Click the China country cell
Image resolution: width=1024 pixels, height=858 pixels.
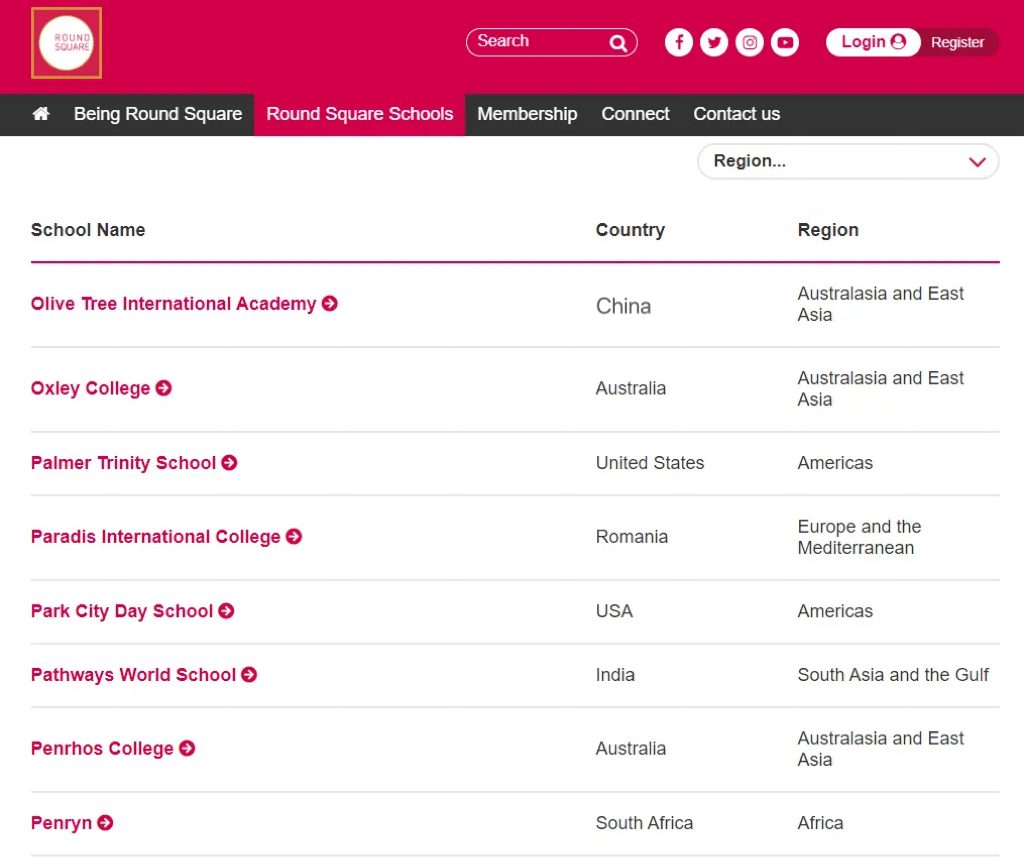click(x=623, y=306)
